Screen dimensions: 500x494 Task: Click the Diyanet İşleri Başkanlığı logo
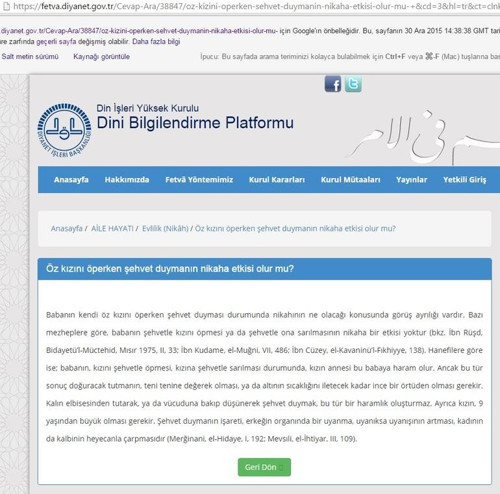pos(64,130)
